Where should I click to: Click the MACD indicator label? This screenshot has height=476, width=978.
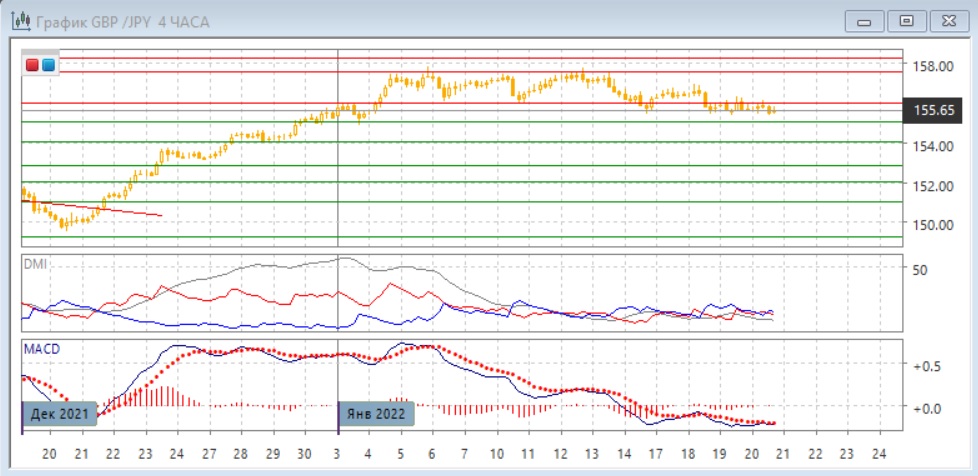point(42,347)
